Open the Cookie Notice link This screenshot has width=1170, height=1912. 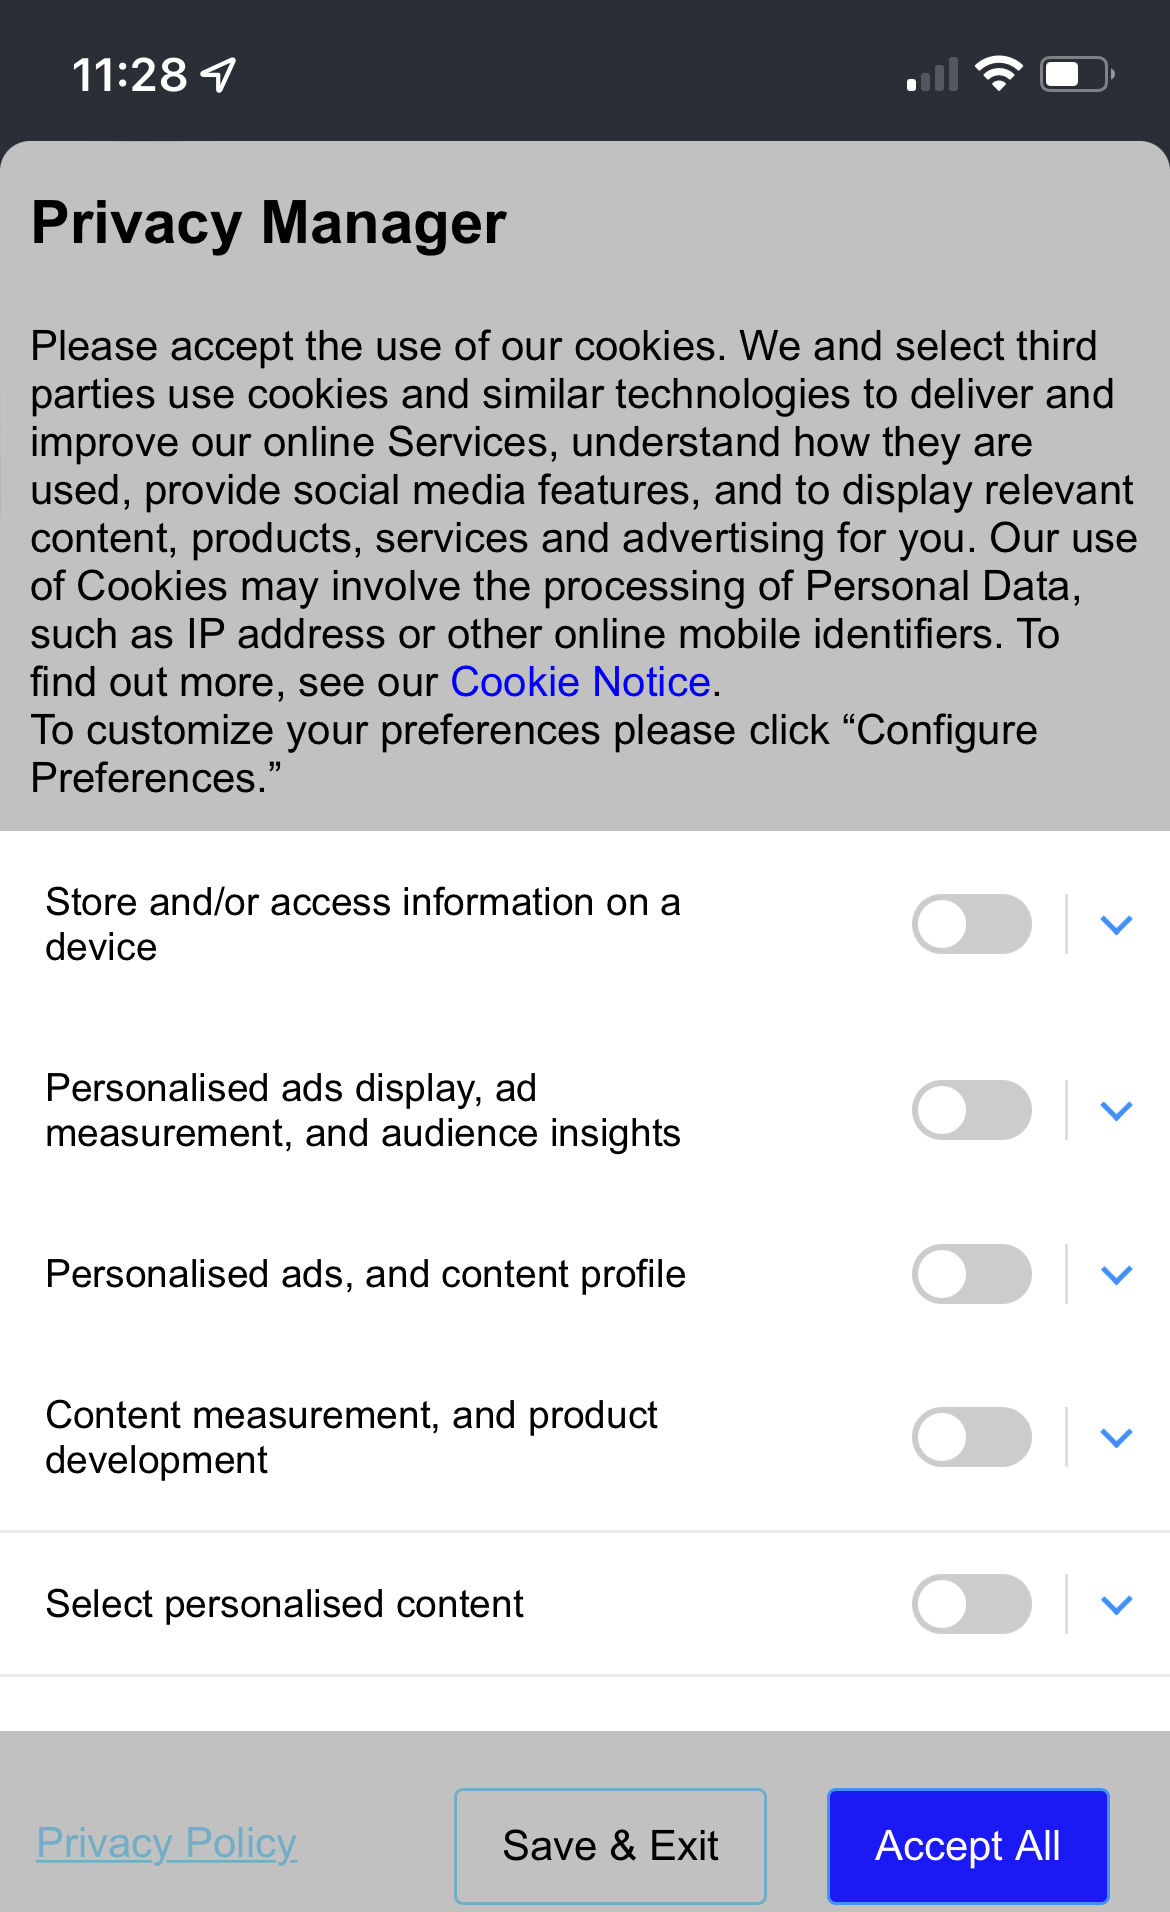580,682
